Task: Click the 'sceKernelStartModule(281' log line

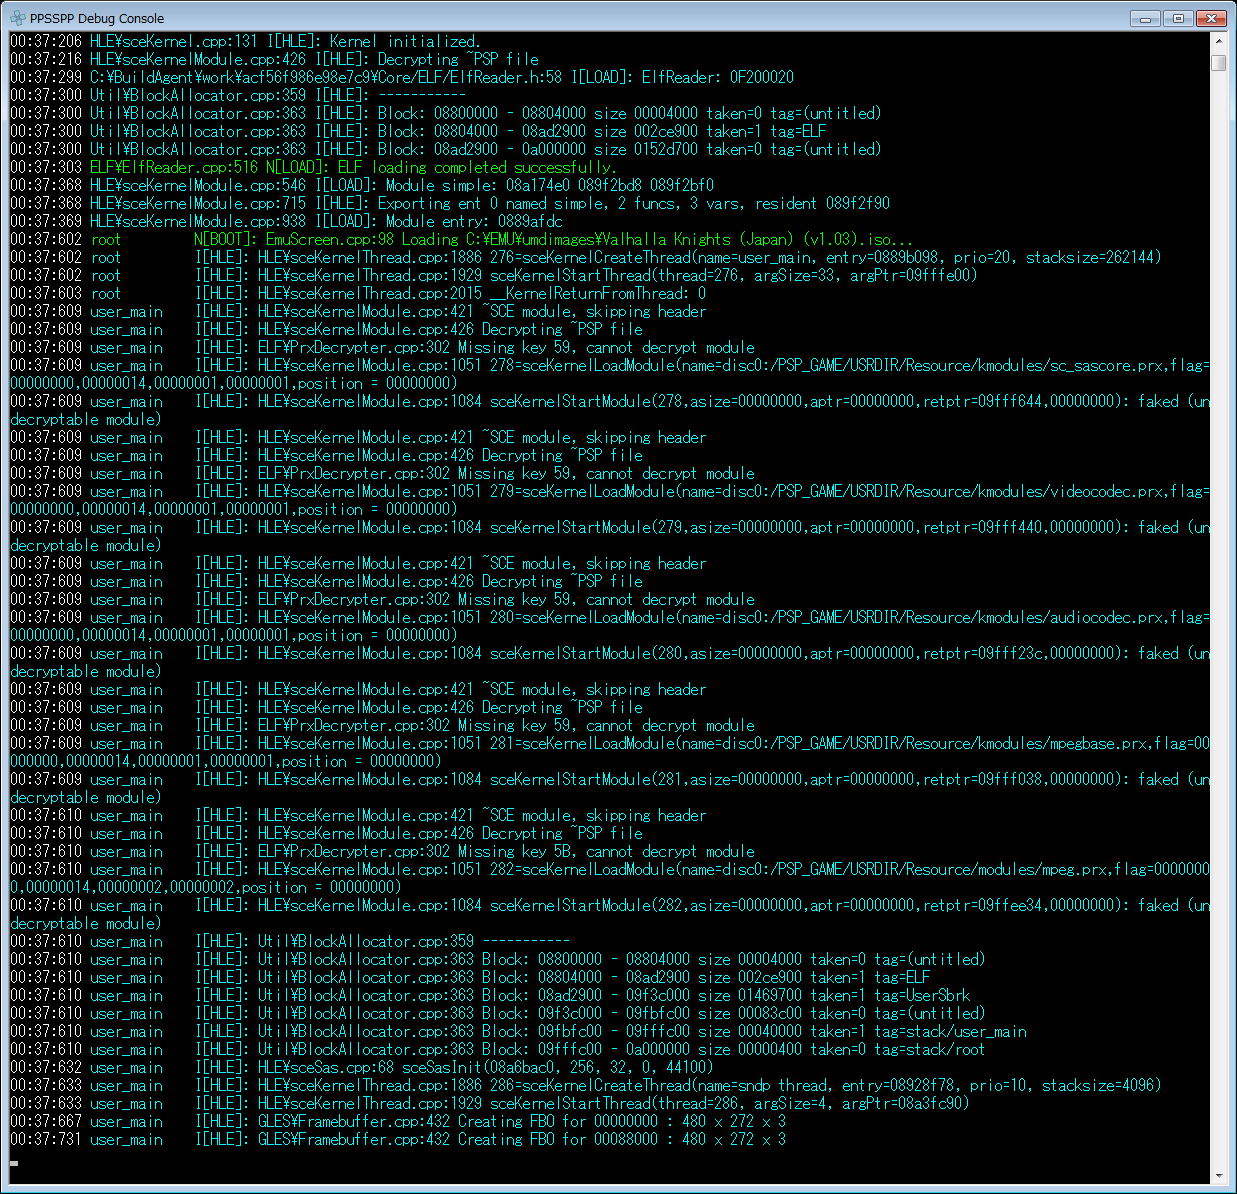Action: coord(610,788)
